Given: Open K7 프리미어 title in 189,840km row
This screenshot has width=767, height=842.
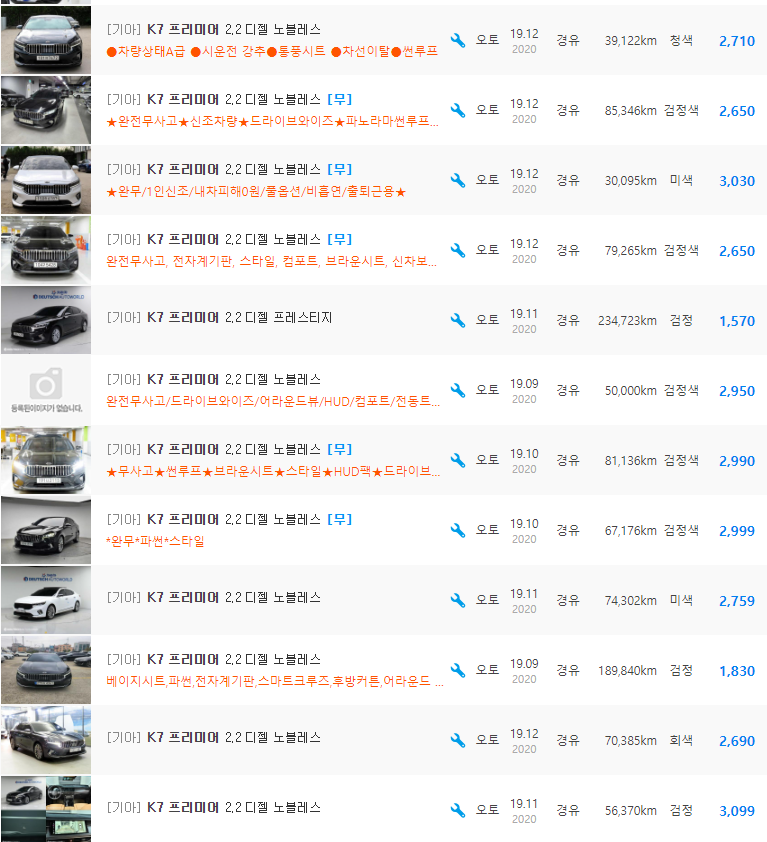Looking at the screenshot, I should click(x=214, y=659).
